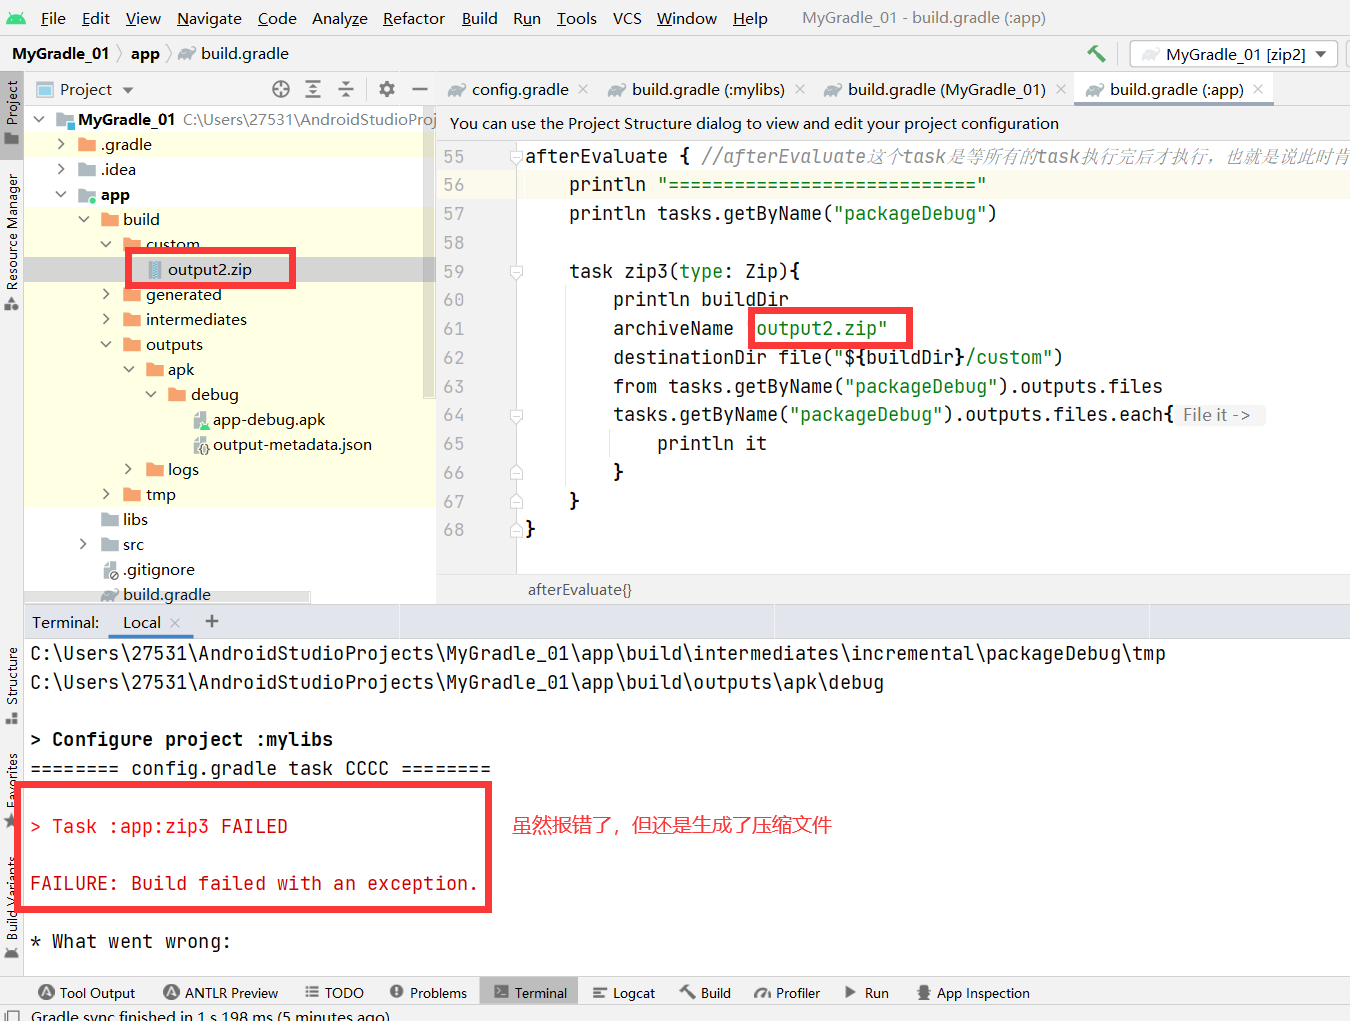The height and width of the screenshot is (1021, 1350).
Task: Open the Refactor menu
Action: [x=413, y=18]
